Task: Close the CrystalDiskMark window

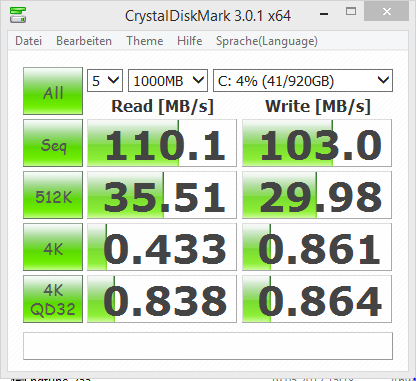Action: [x=387, y=12]
